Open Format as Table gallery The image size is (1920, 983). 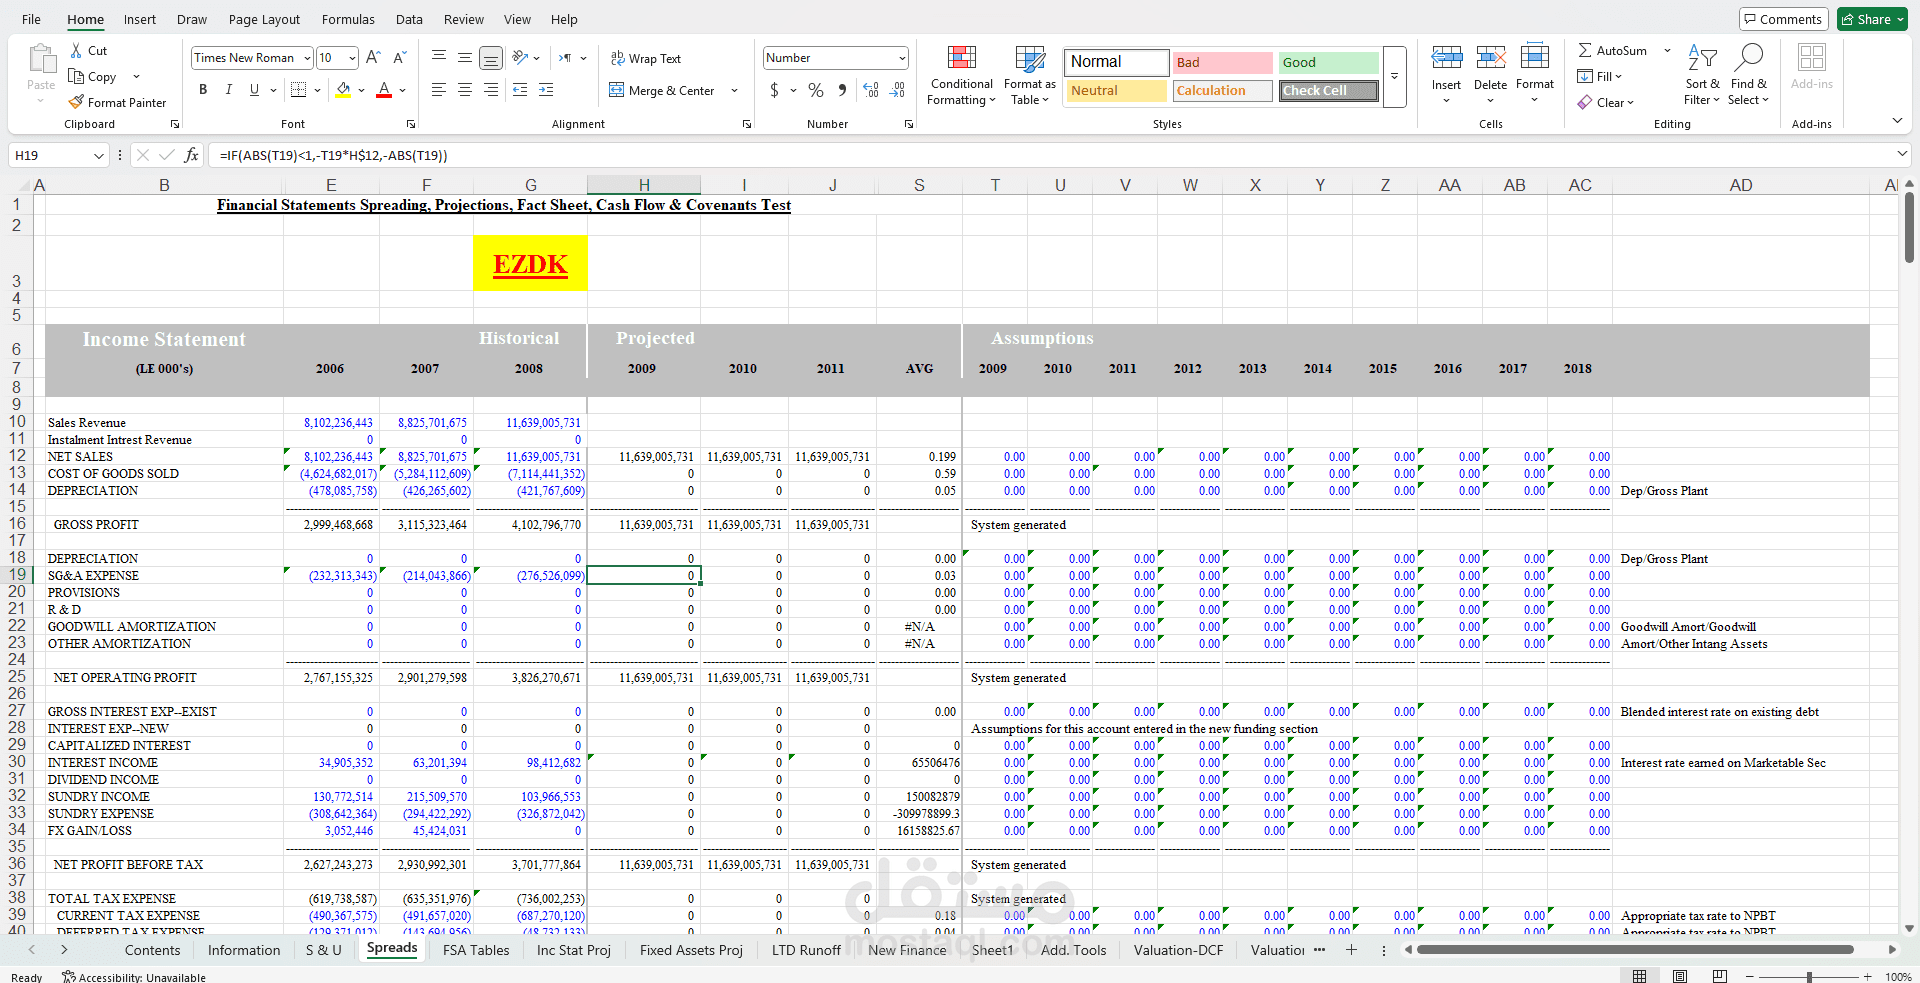tap(1029, 76)
